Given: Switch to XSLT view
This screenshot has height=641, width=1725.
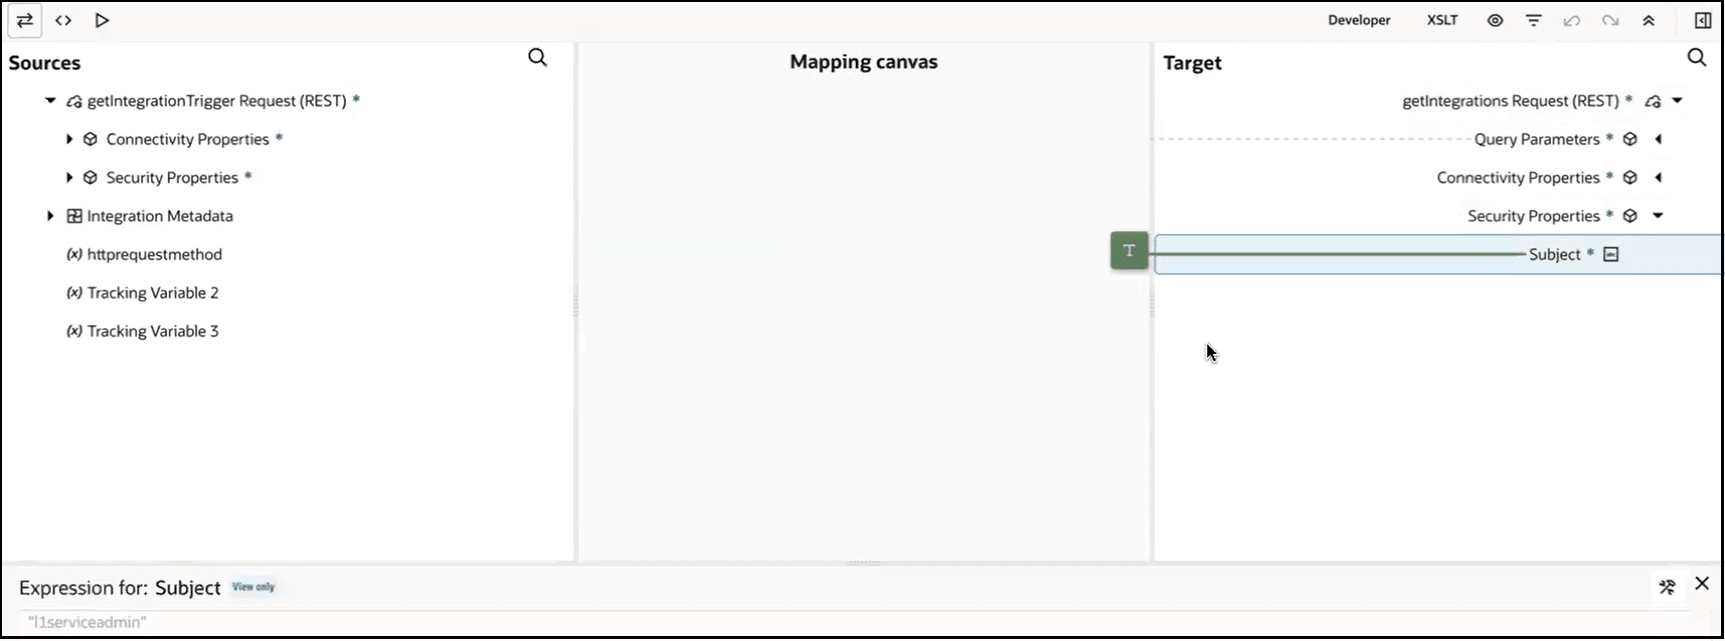Looking at the screenshot, I should (1442, 20).
